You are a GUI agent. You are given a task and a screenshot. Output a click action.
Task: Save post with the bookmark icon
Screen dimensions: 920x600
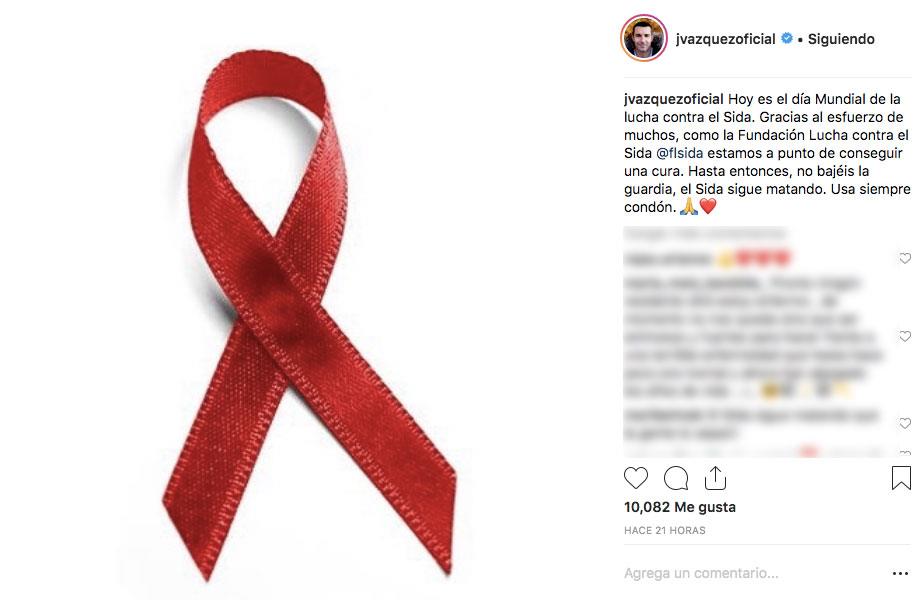[901, 478]
